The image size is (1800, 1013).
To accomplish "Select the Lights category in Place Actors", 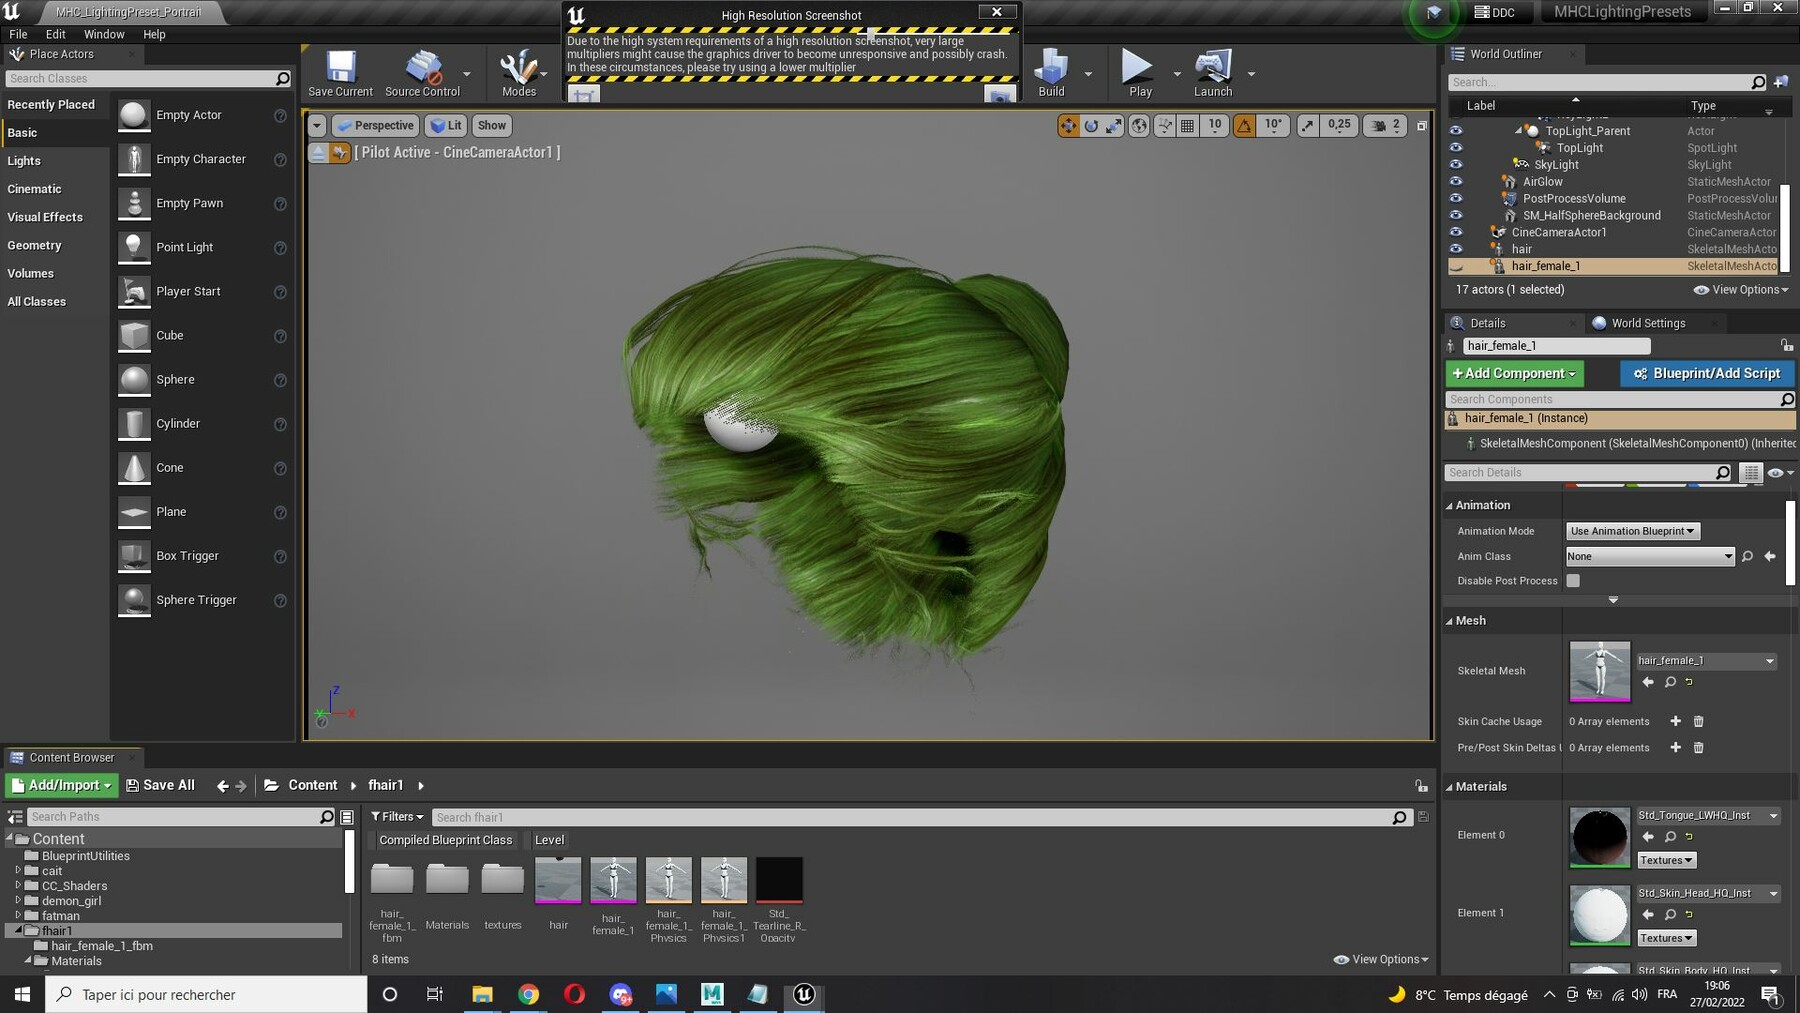I will click(24, 161).
